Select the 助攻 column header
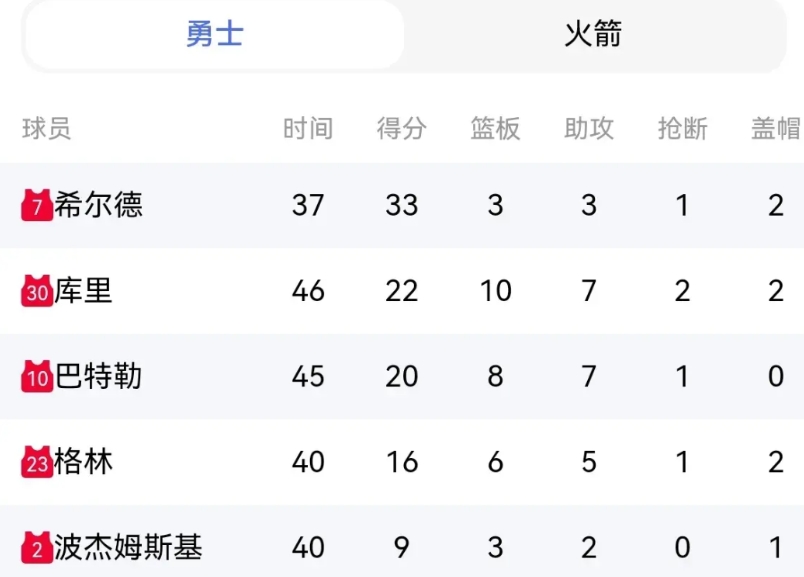This screenshot has width=804, height=577. pos(589,128)
